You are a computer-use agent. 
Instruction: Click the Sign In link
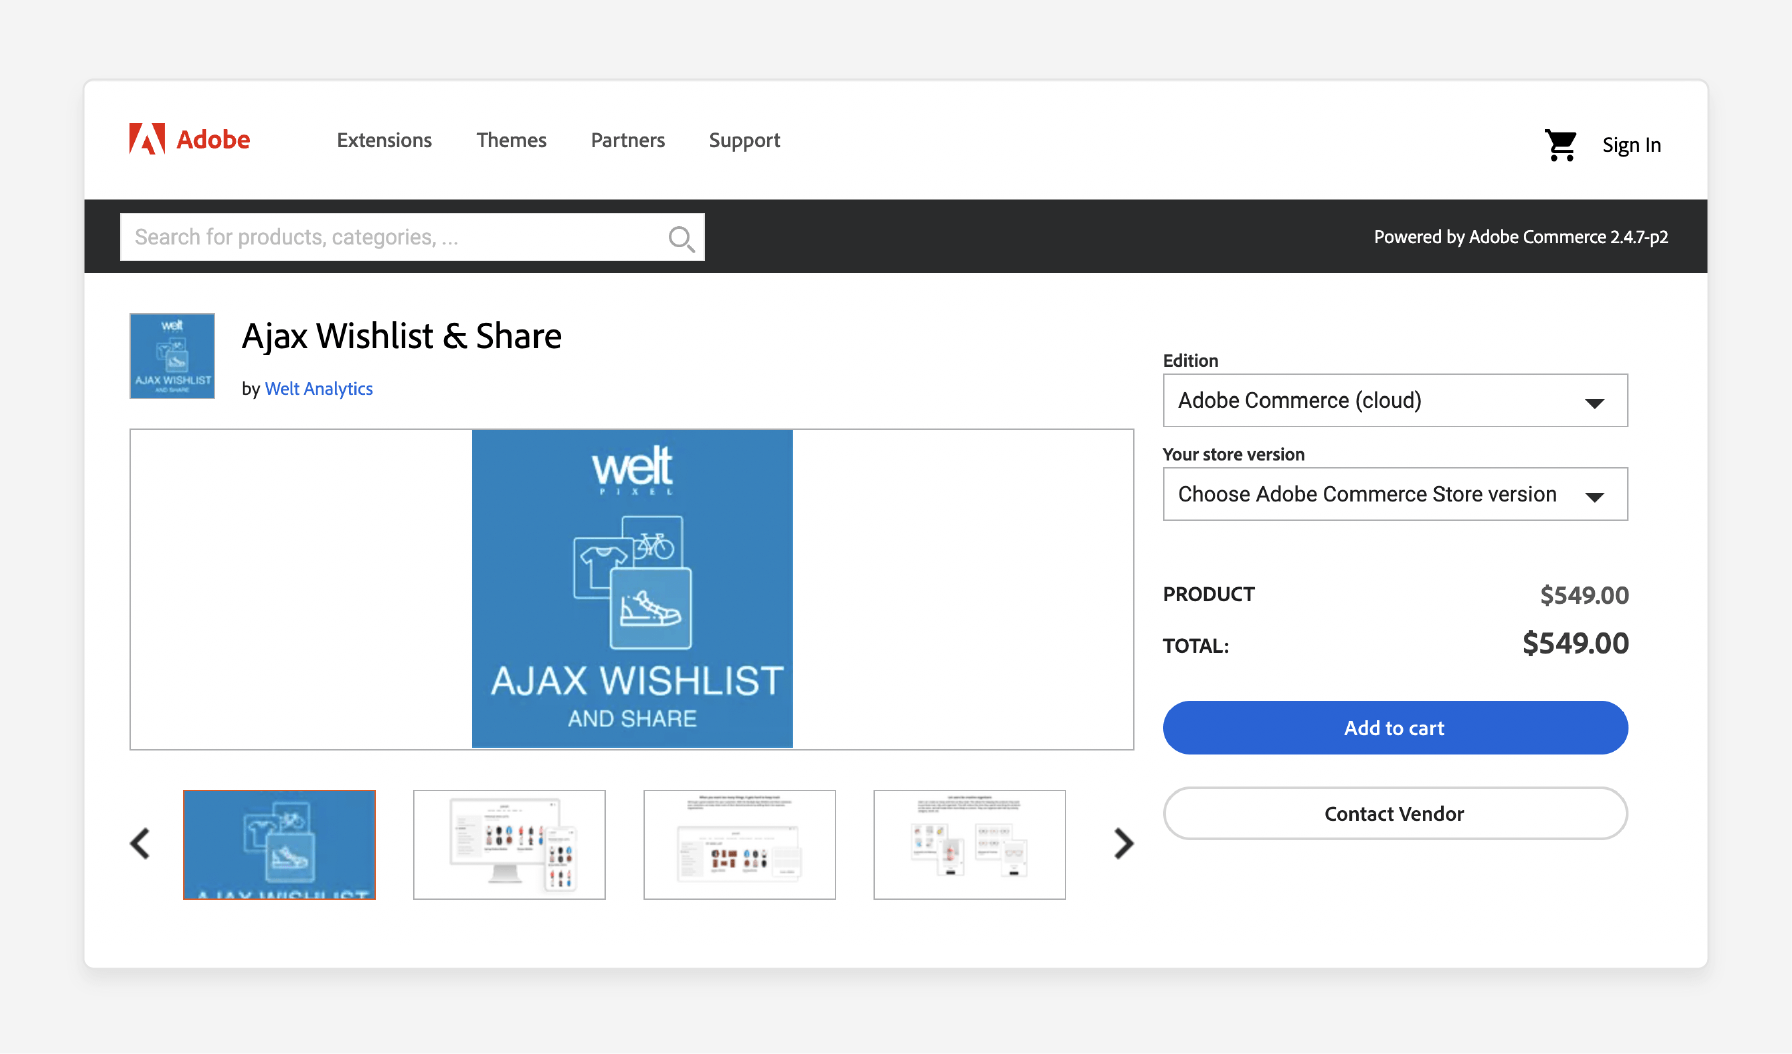[x=1631, y=145]
